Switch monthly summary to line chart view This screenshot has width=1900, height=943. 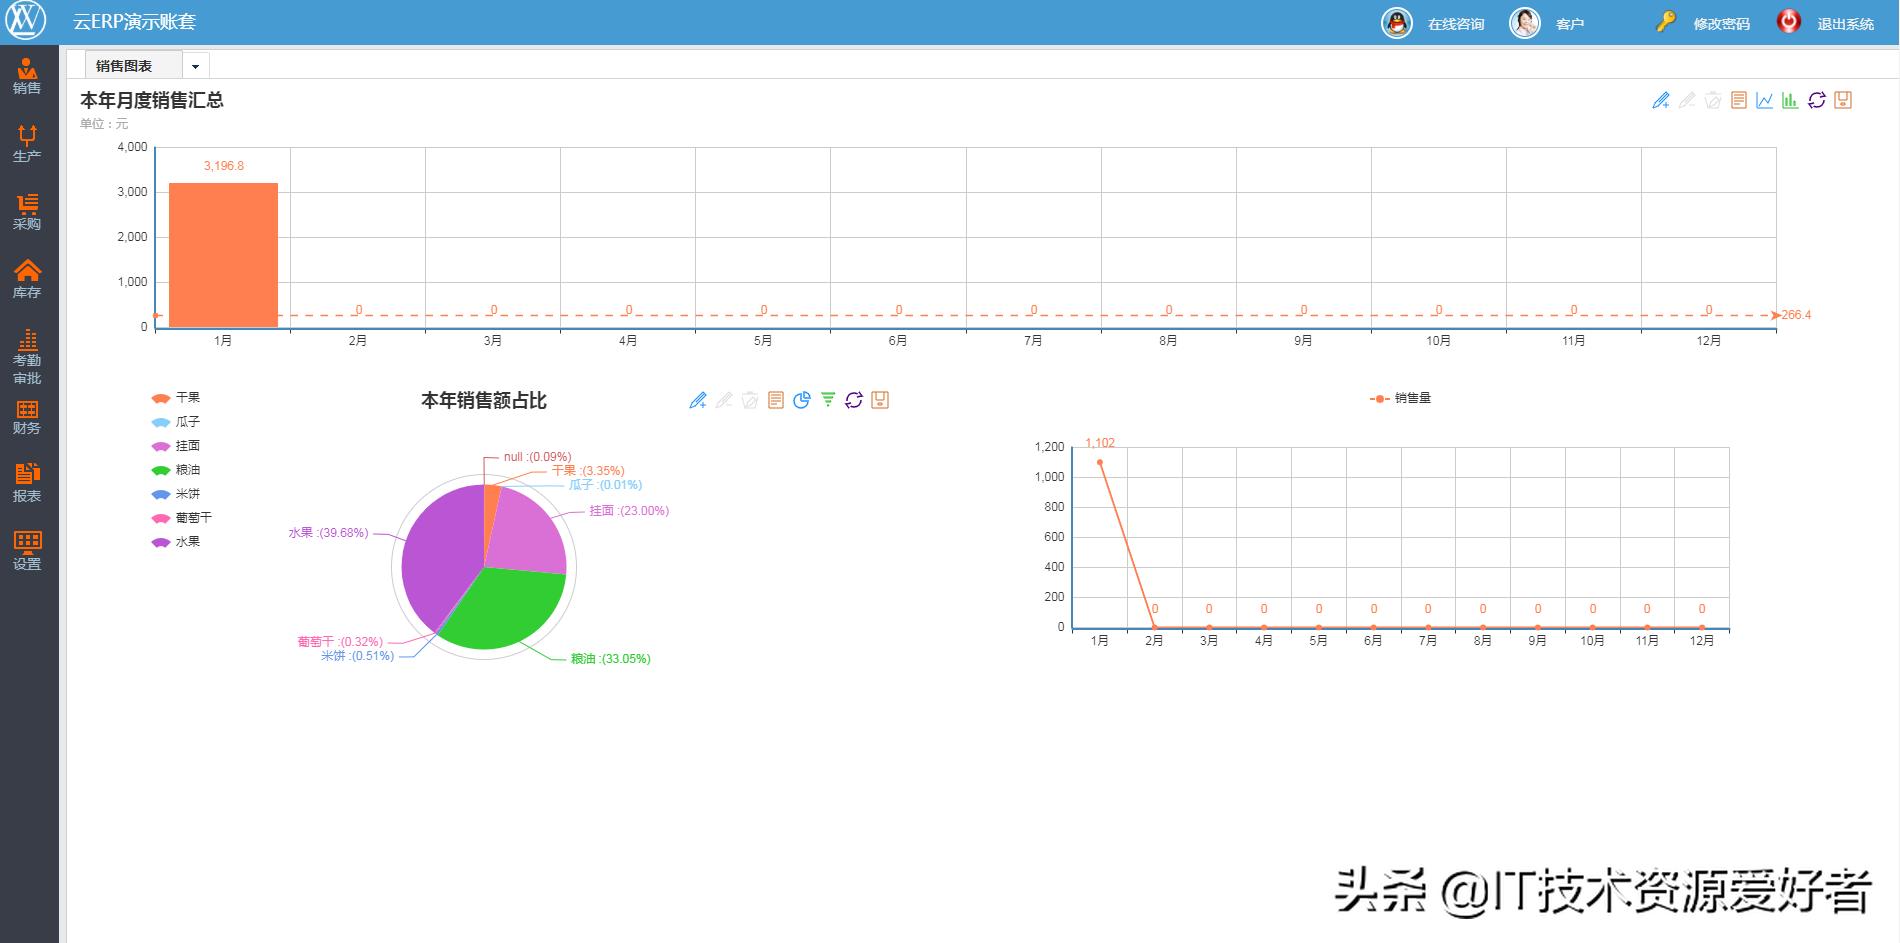click(1763, 99)
